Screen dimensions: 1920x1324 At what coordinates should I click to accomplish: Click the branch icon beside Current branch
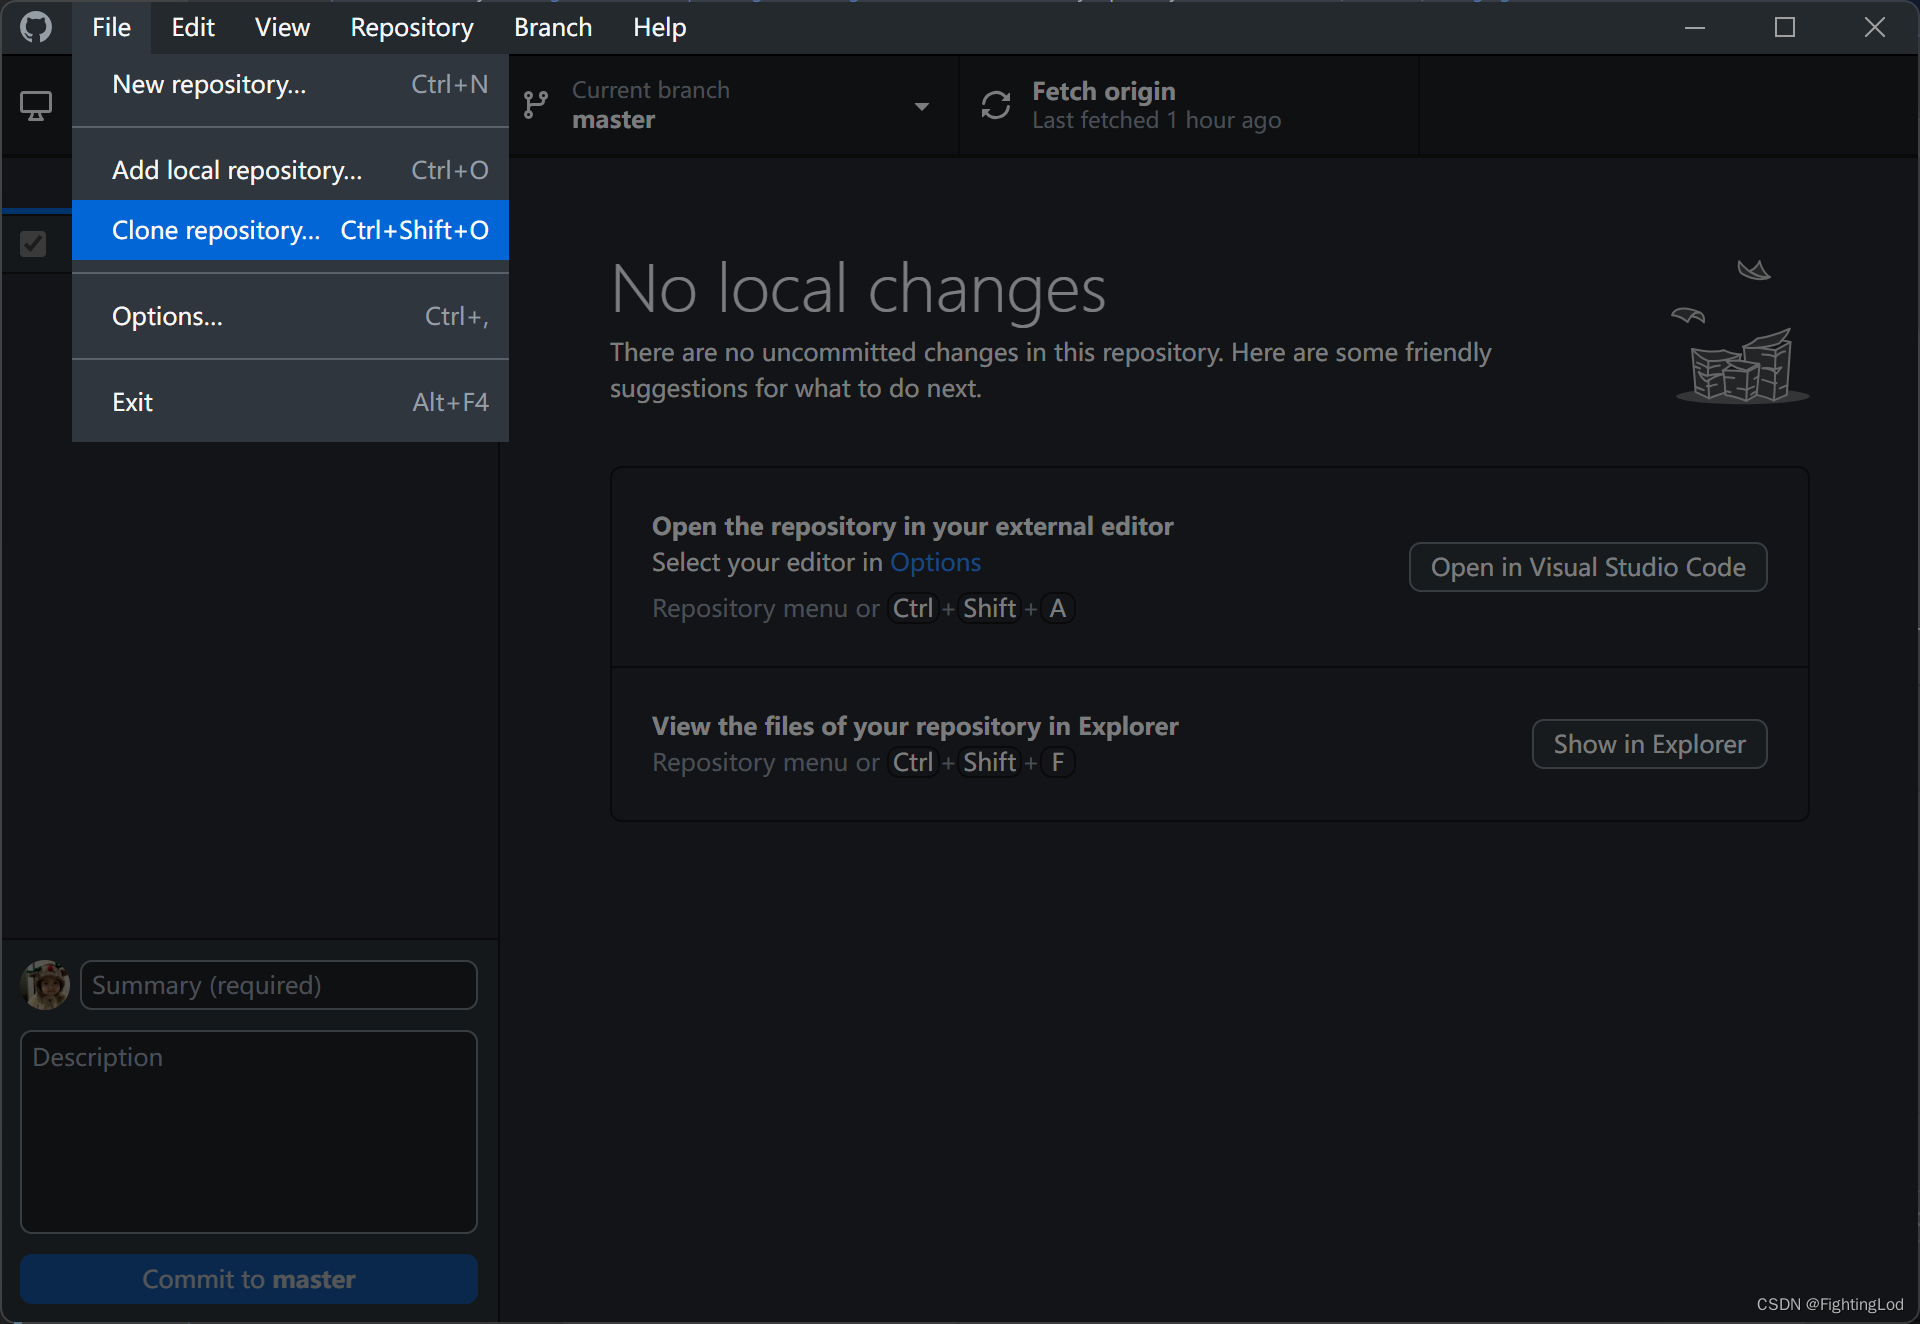coord(536,105)
